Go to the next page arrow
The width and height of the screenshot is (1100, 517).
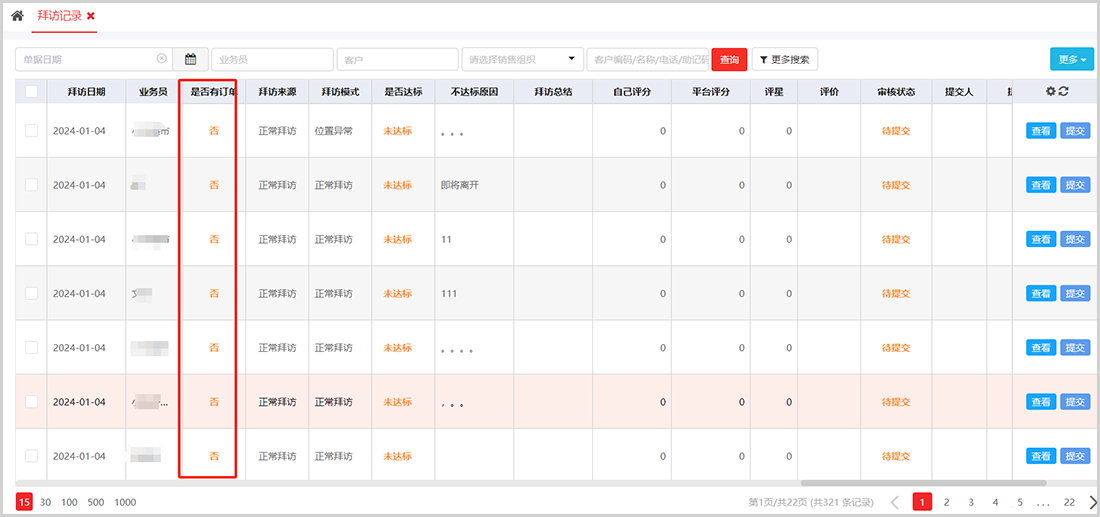[1093, 502]
